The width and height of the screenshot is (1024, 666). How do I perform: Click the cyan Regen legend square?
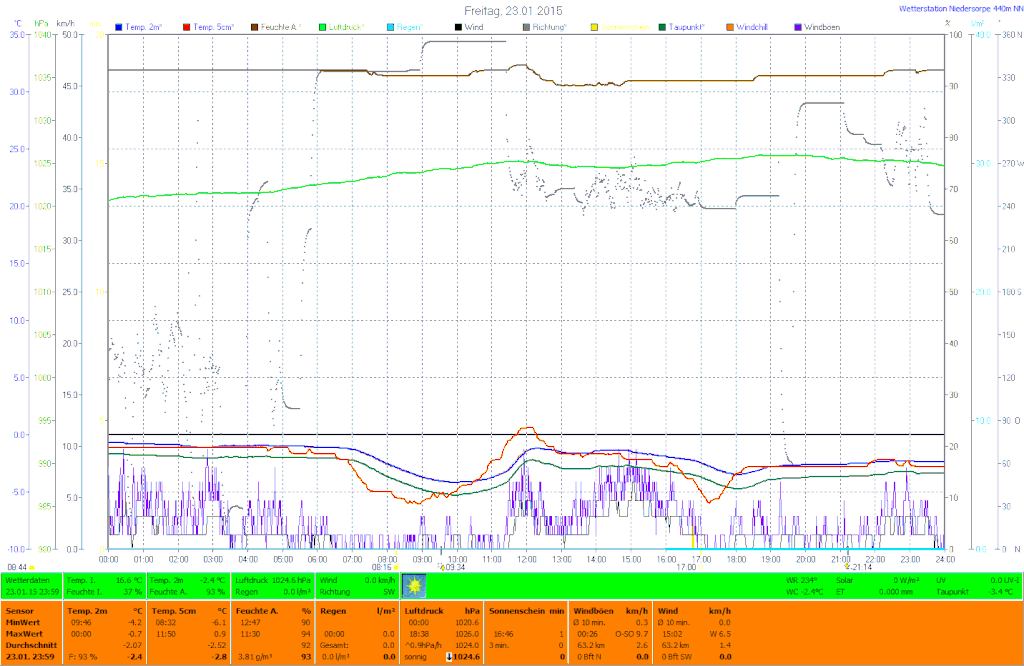point(390,26)
